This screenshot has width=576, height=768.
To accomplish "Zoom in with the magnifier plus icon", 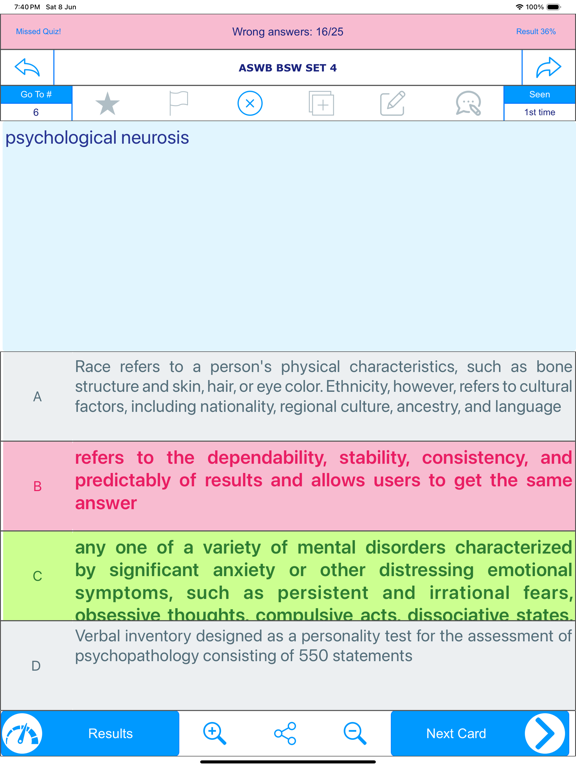I will click(215, 733).
